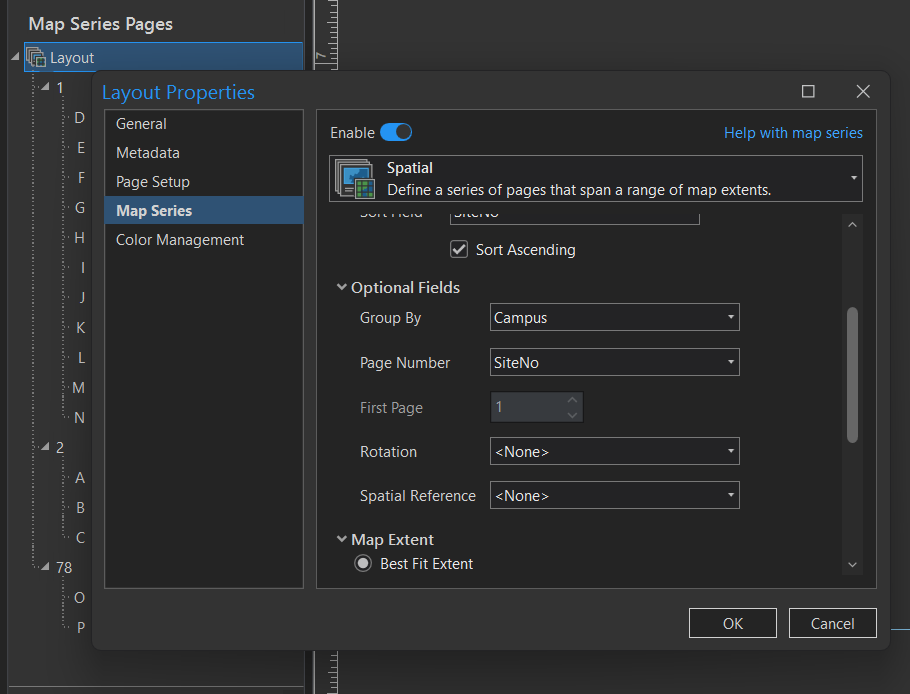Collapse tree group 1 in Map Series Pages
The image size is (910, 694).
44,87
